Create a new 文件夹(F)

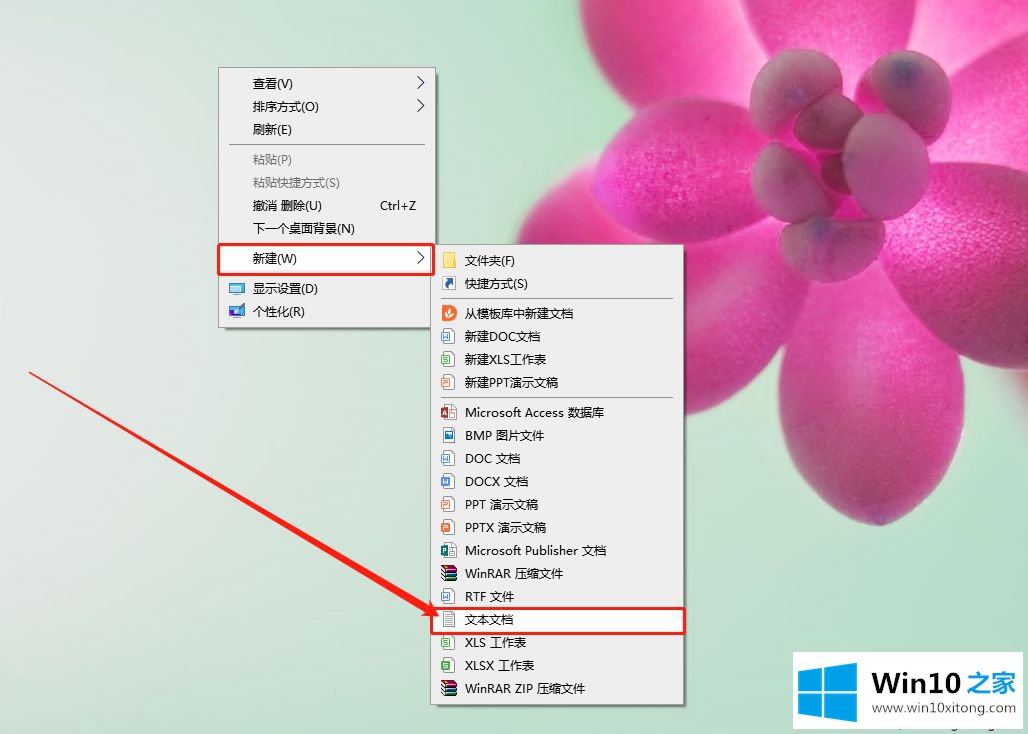(x=557, y=260)
